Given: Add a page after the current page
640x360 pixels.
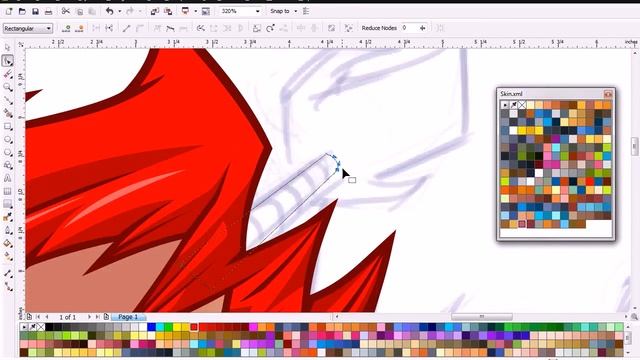Looking at the screenshot, I should click(106, 317).
